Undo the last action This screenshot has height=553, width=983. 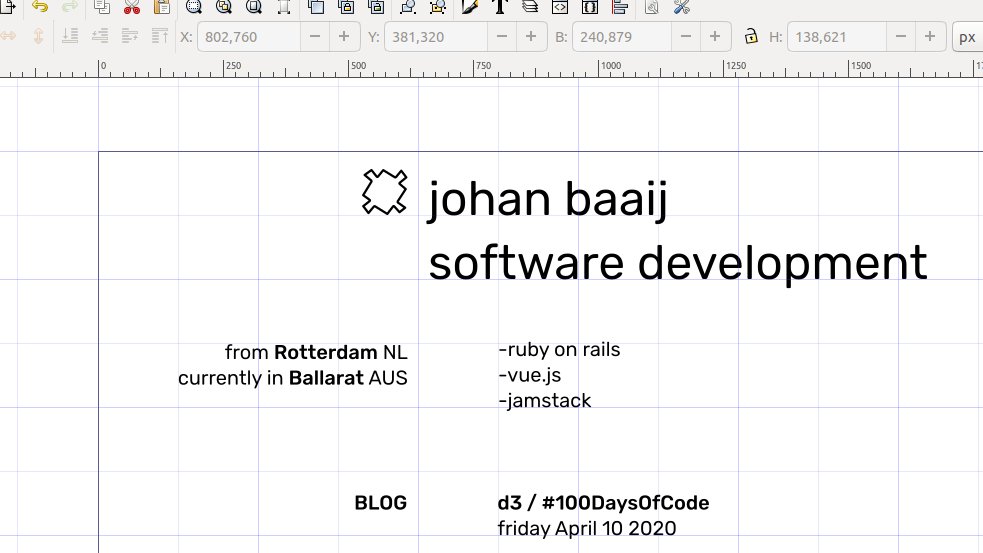coord(39,6)
